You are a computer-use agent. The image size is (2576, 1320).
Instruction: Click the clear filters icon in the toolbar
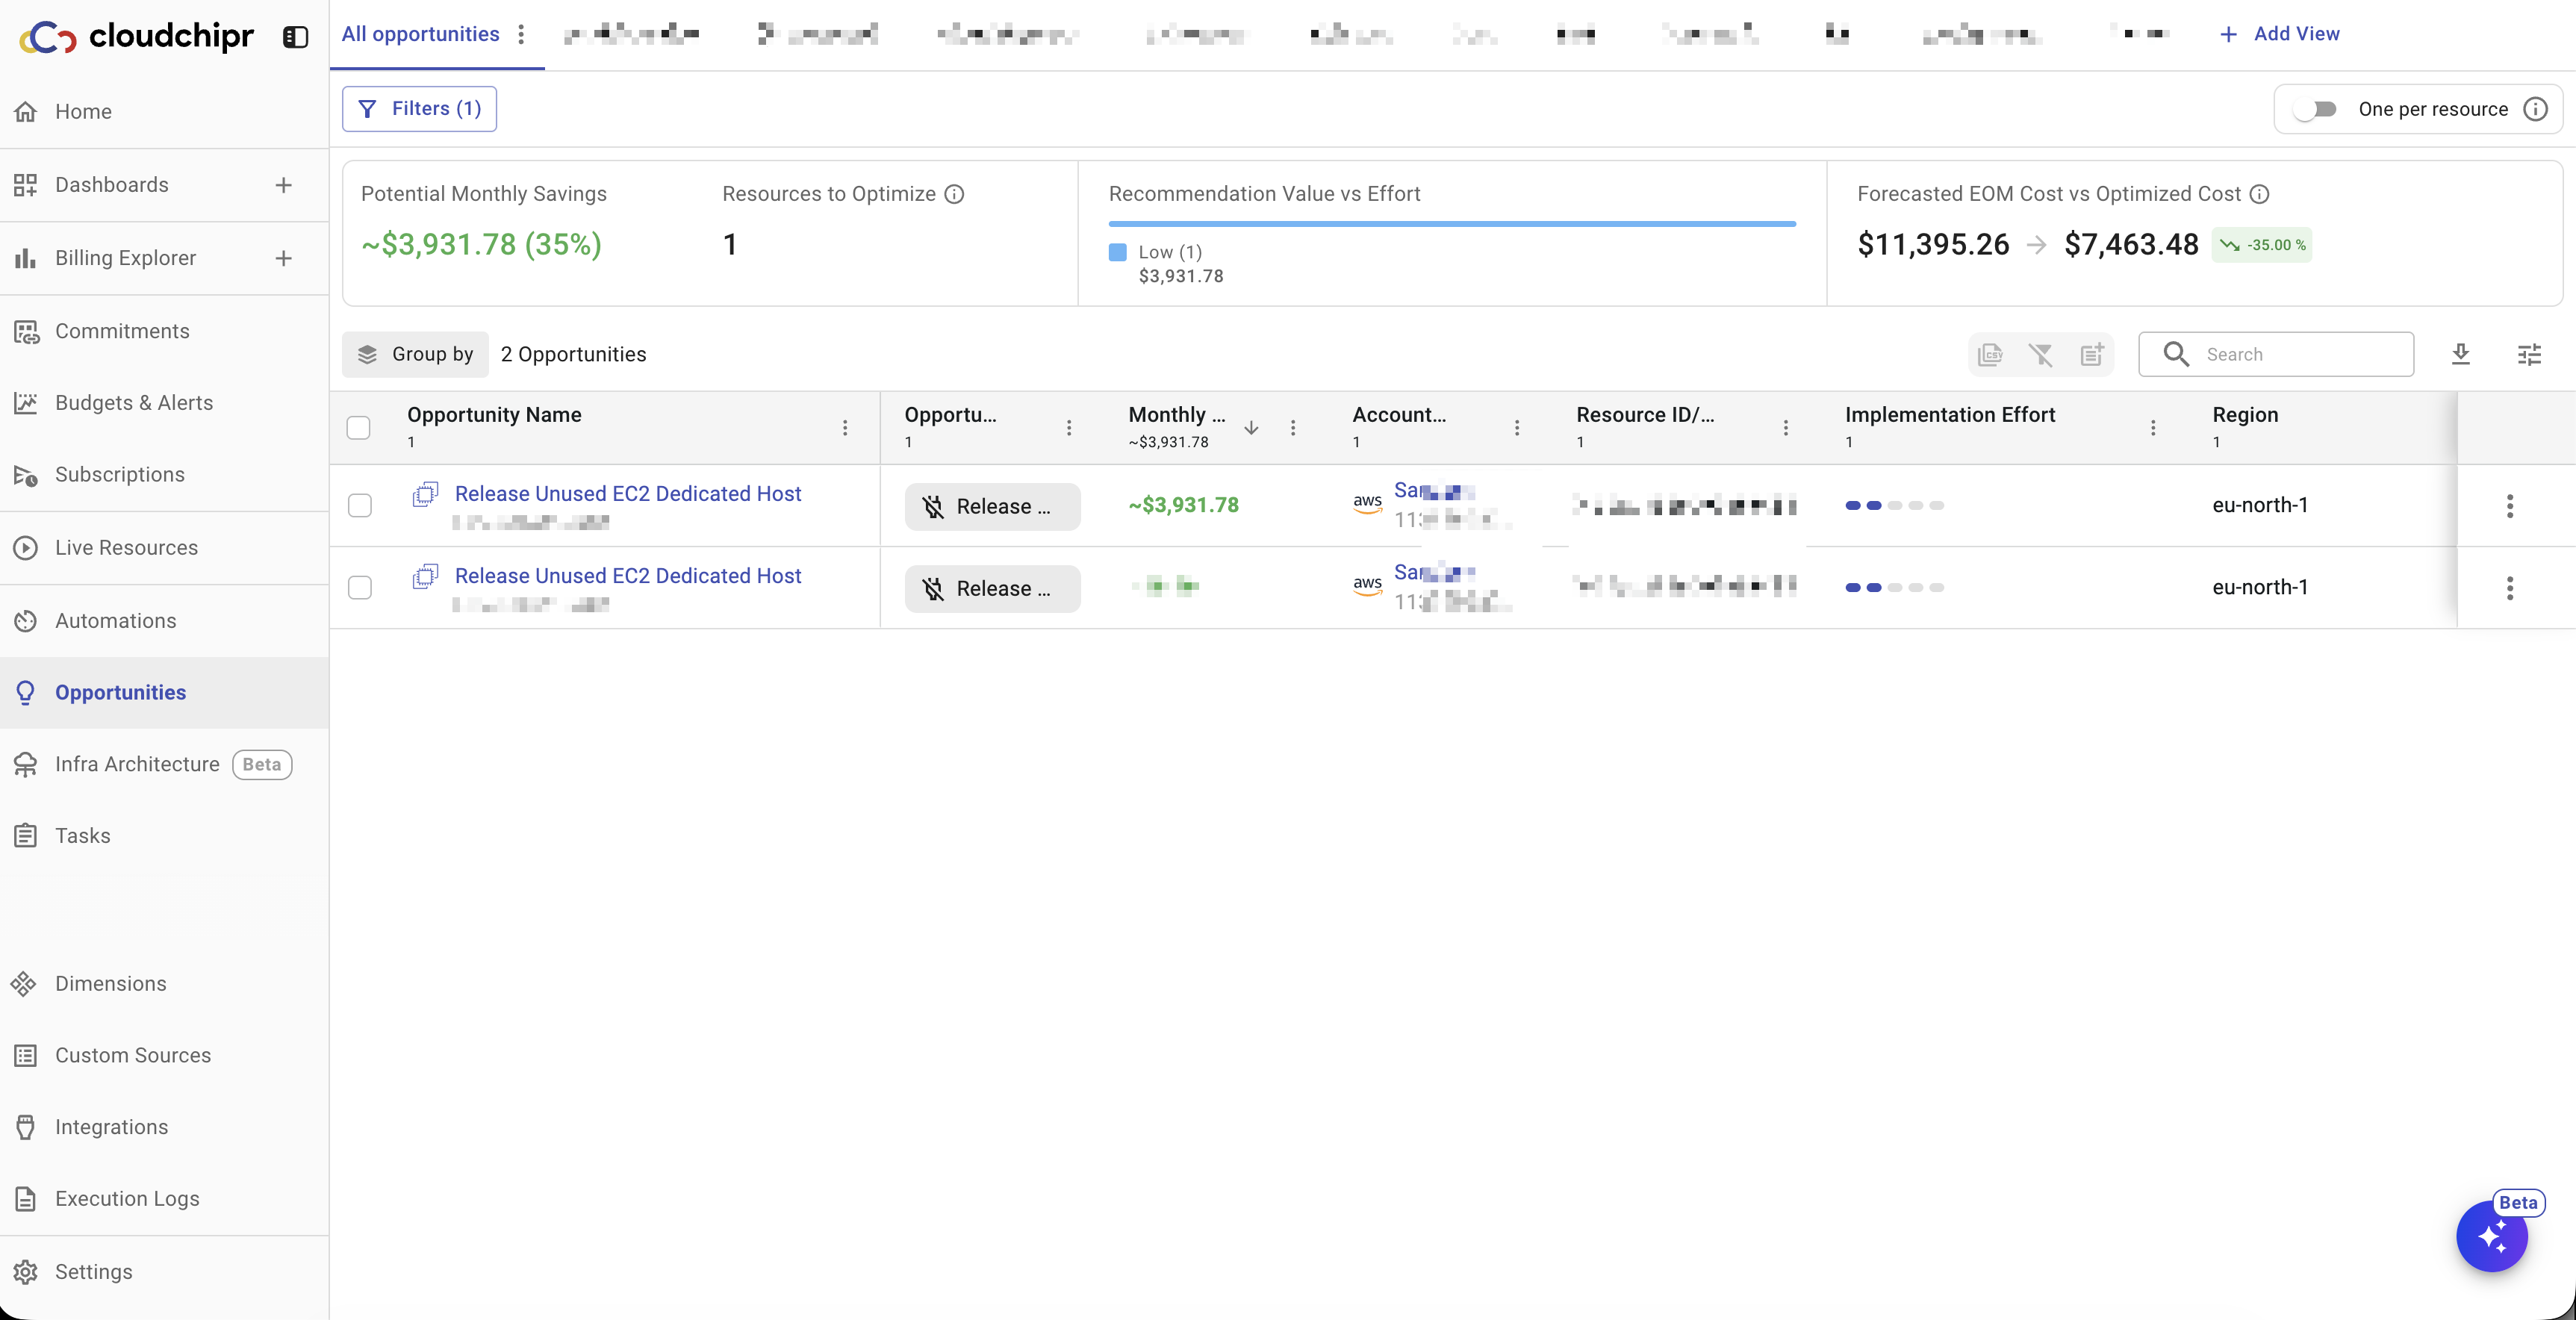click(x=2040, y=354)
